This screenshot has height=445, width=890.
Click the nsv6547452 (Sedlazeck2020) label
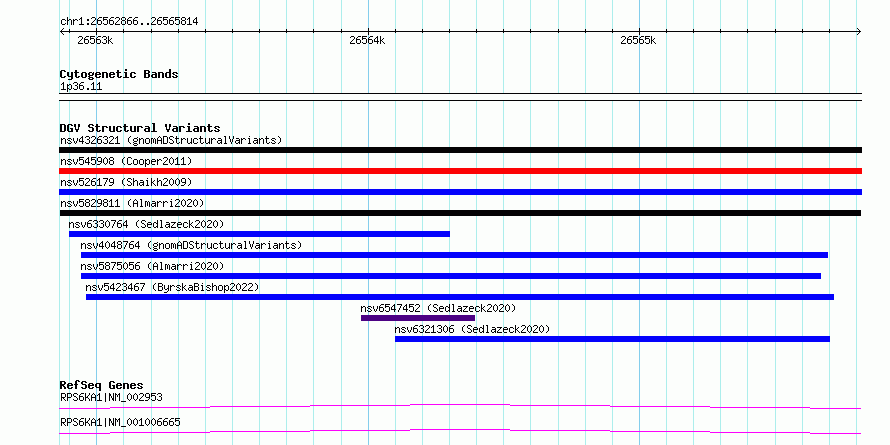(x=438, y=308)
